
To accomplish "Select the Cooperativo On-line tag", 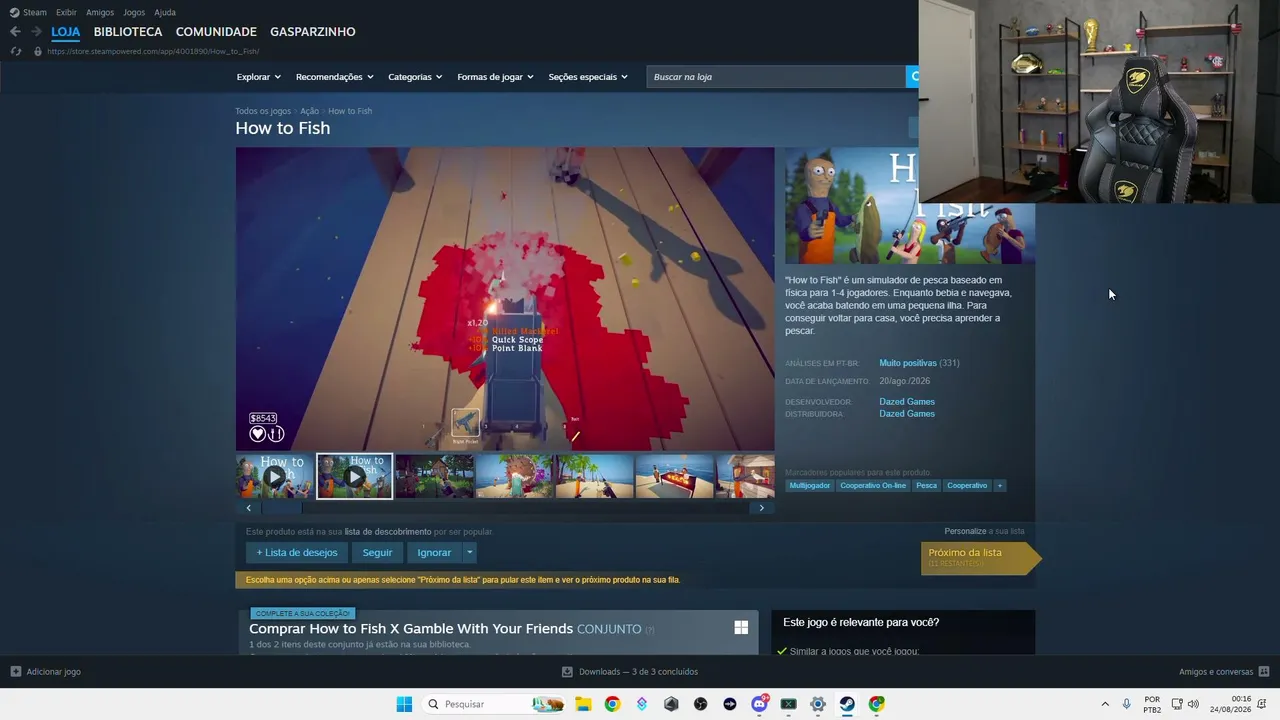I will 873,486.
